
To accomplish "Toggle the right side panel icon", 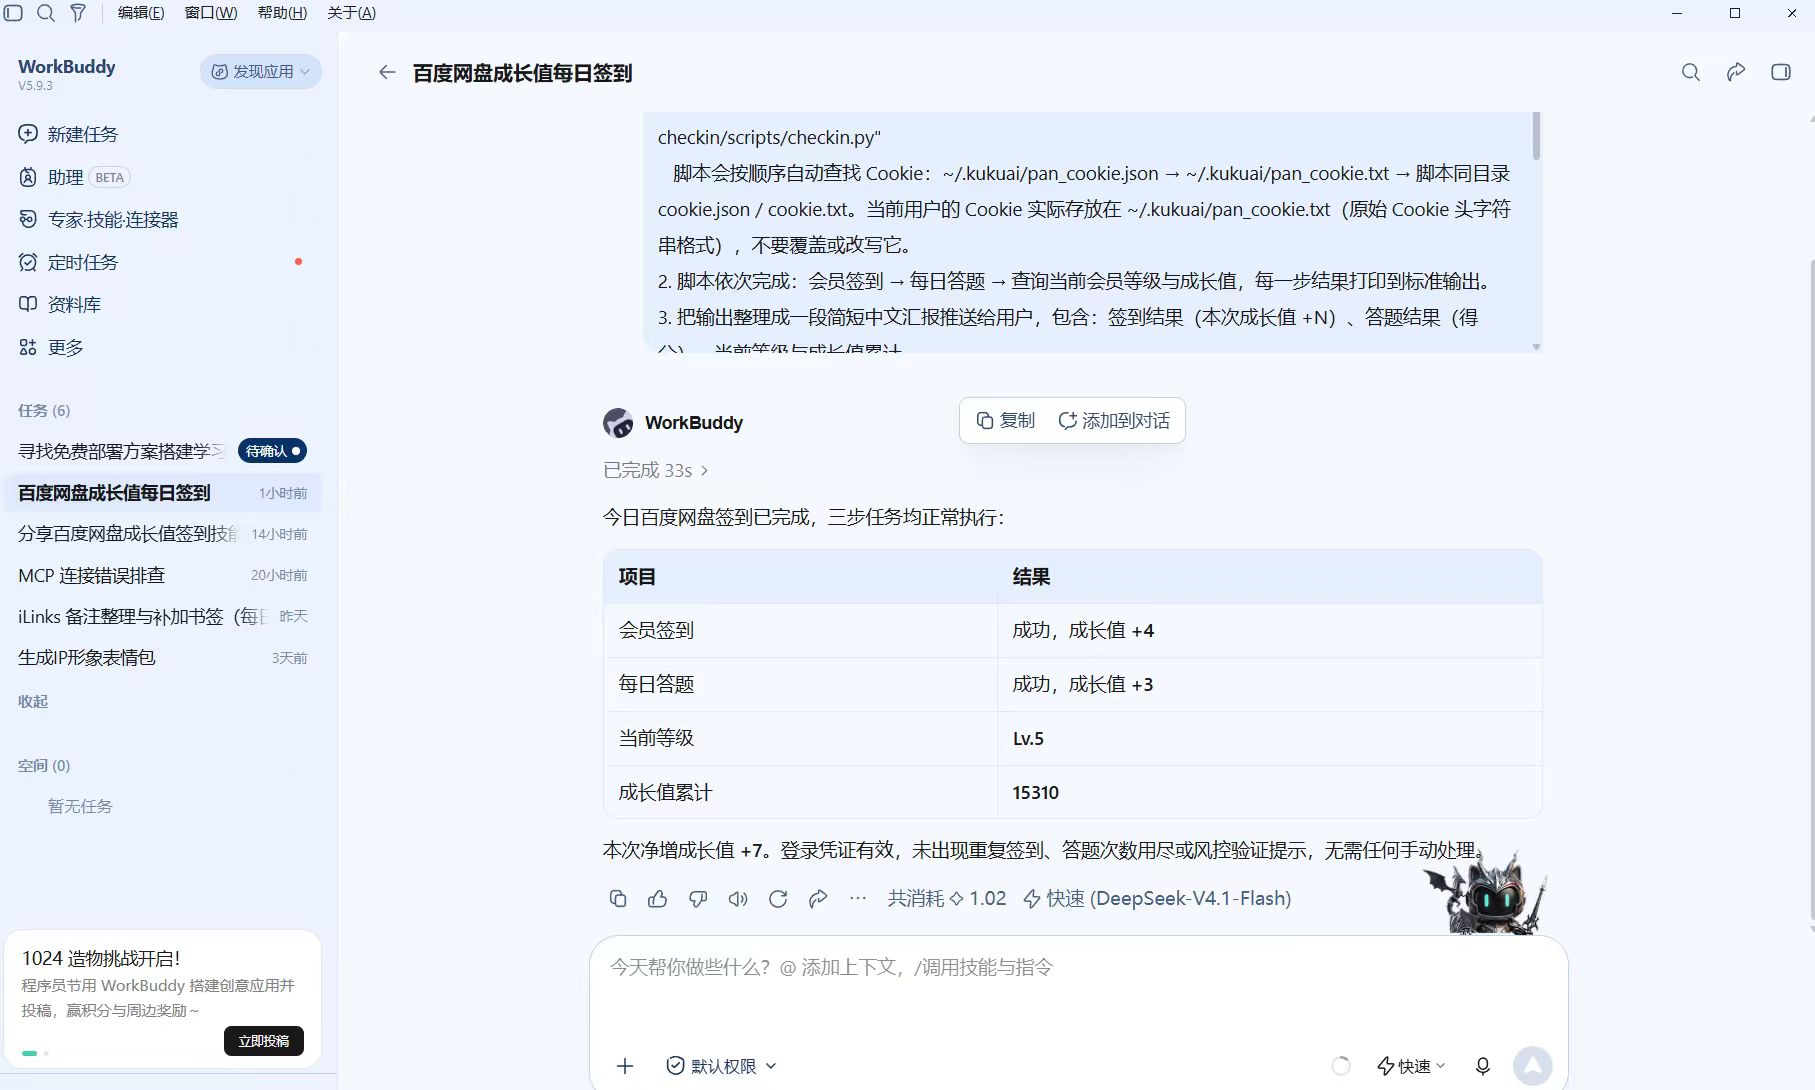I will (1781, 72).
